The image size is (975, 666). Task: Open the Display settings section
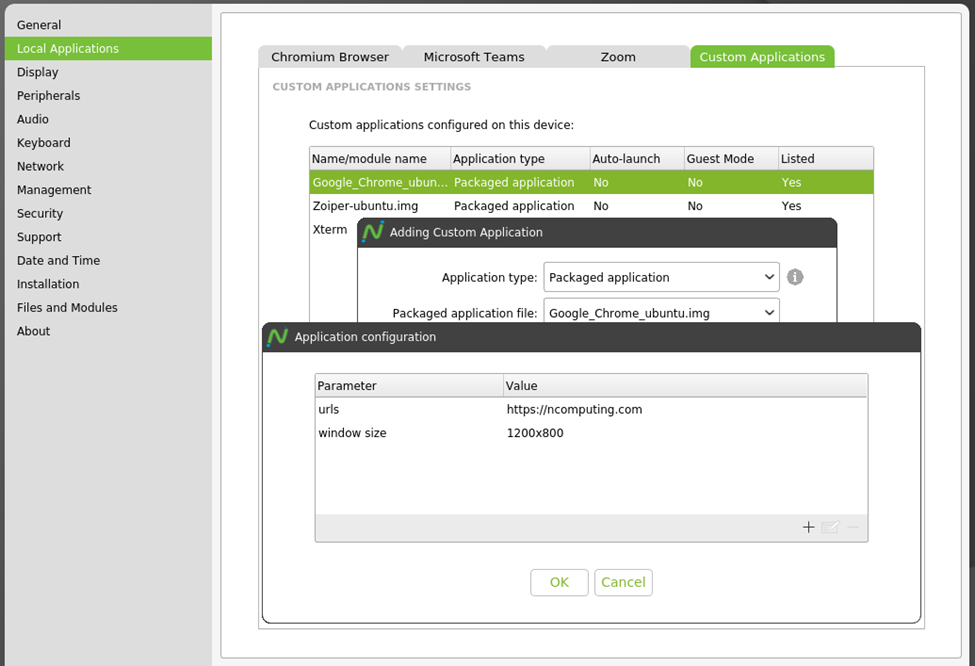pos(108,72)
